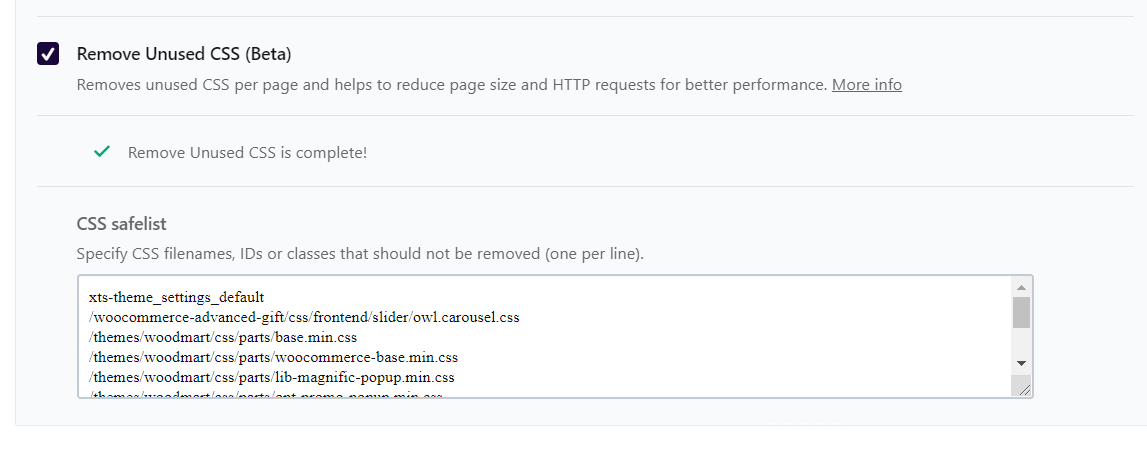The width and height of the screenshot is (1147, 474).
Task: Click the Remove Unused CSS (Beta) label
Action: click(x=184, y=54)
